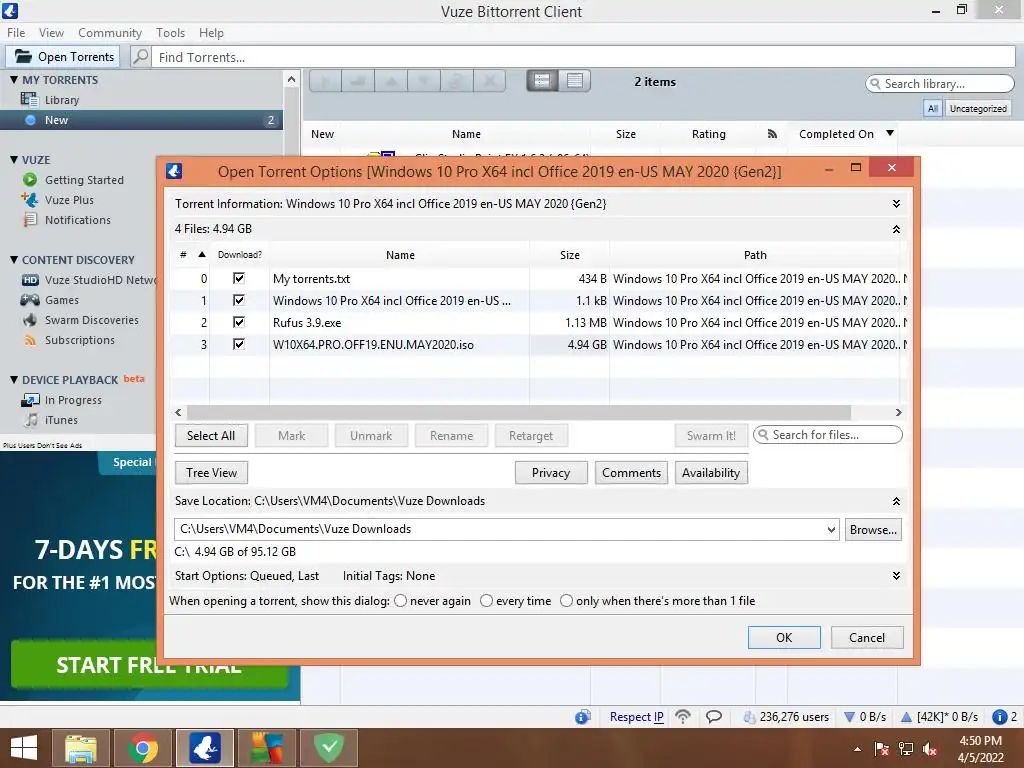Expand the Torrent Information section

(896, 204)
